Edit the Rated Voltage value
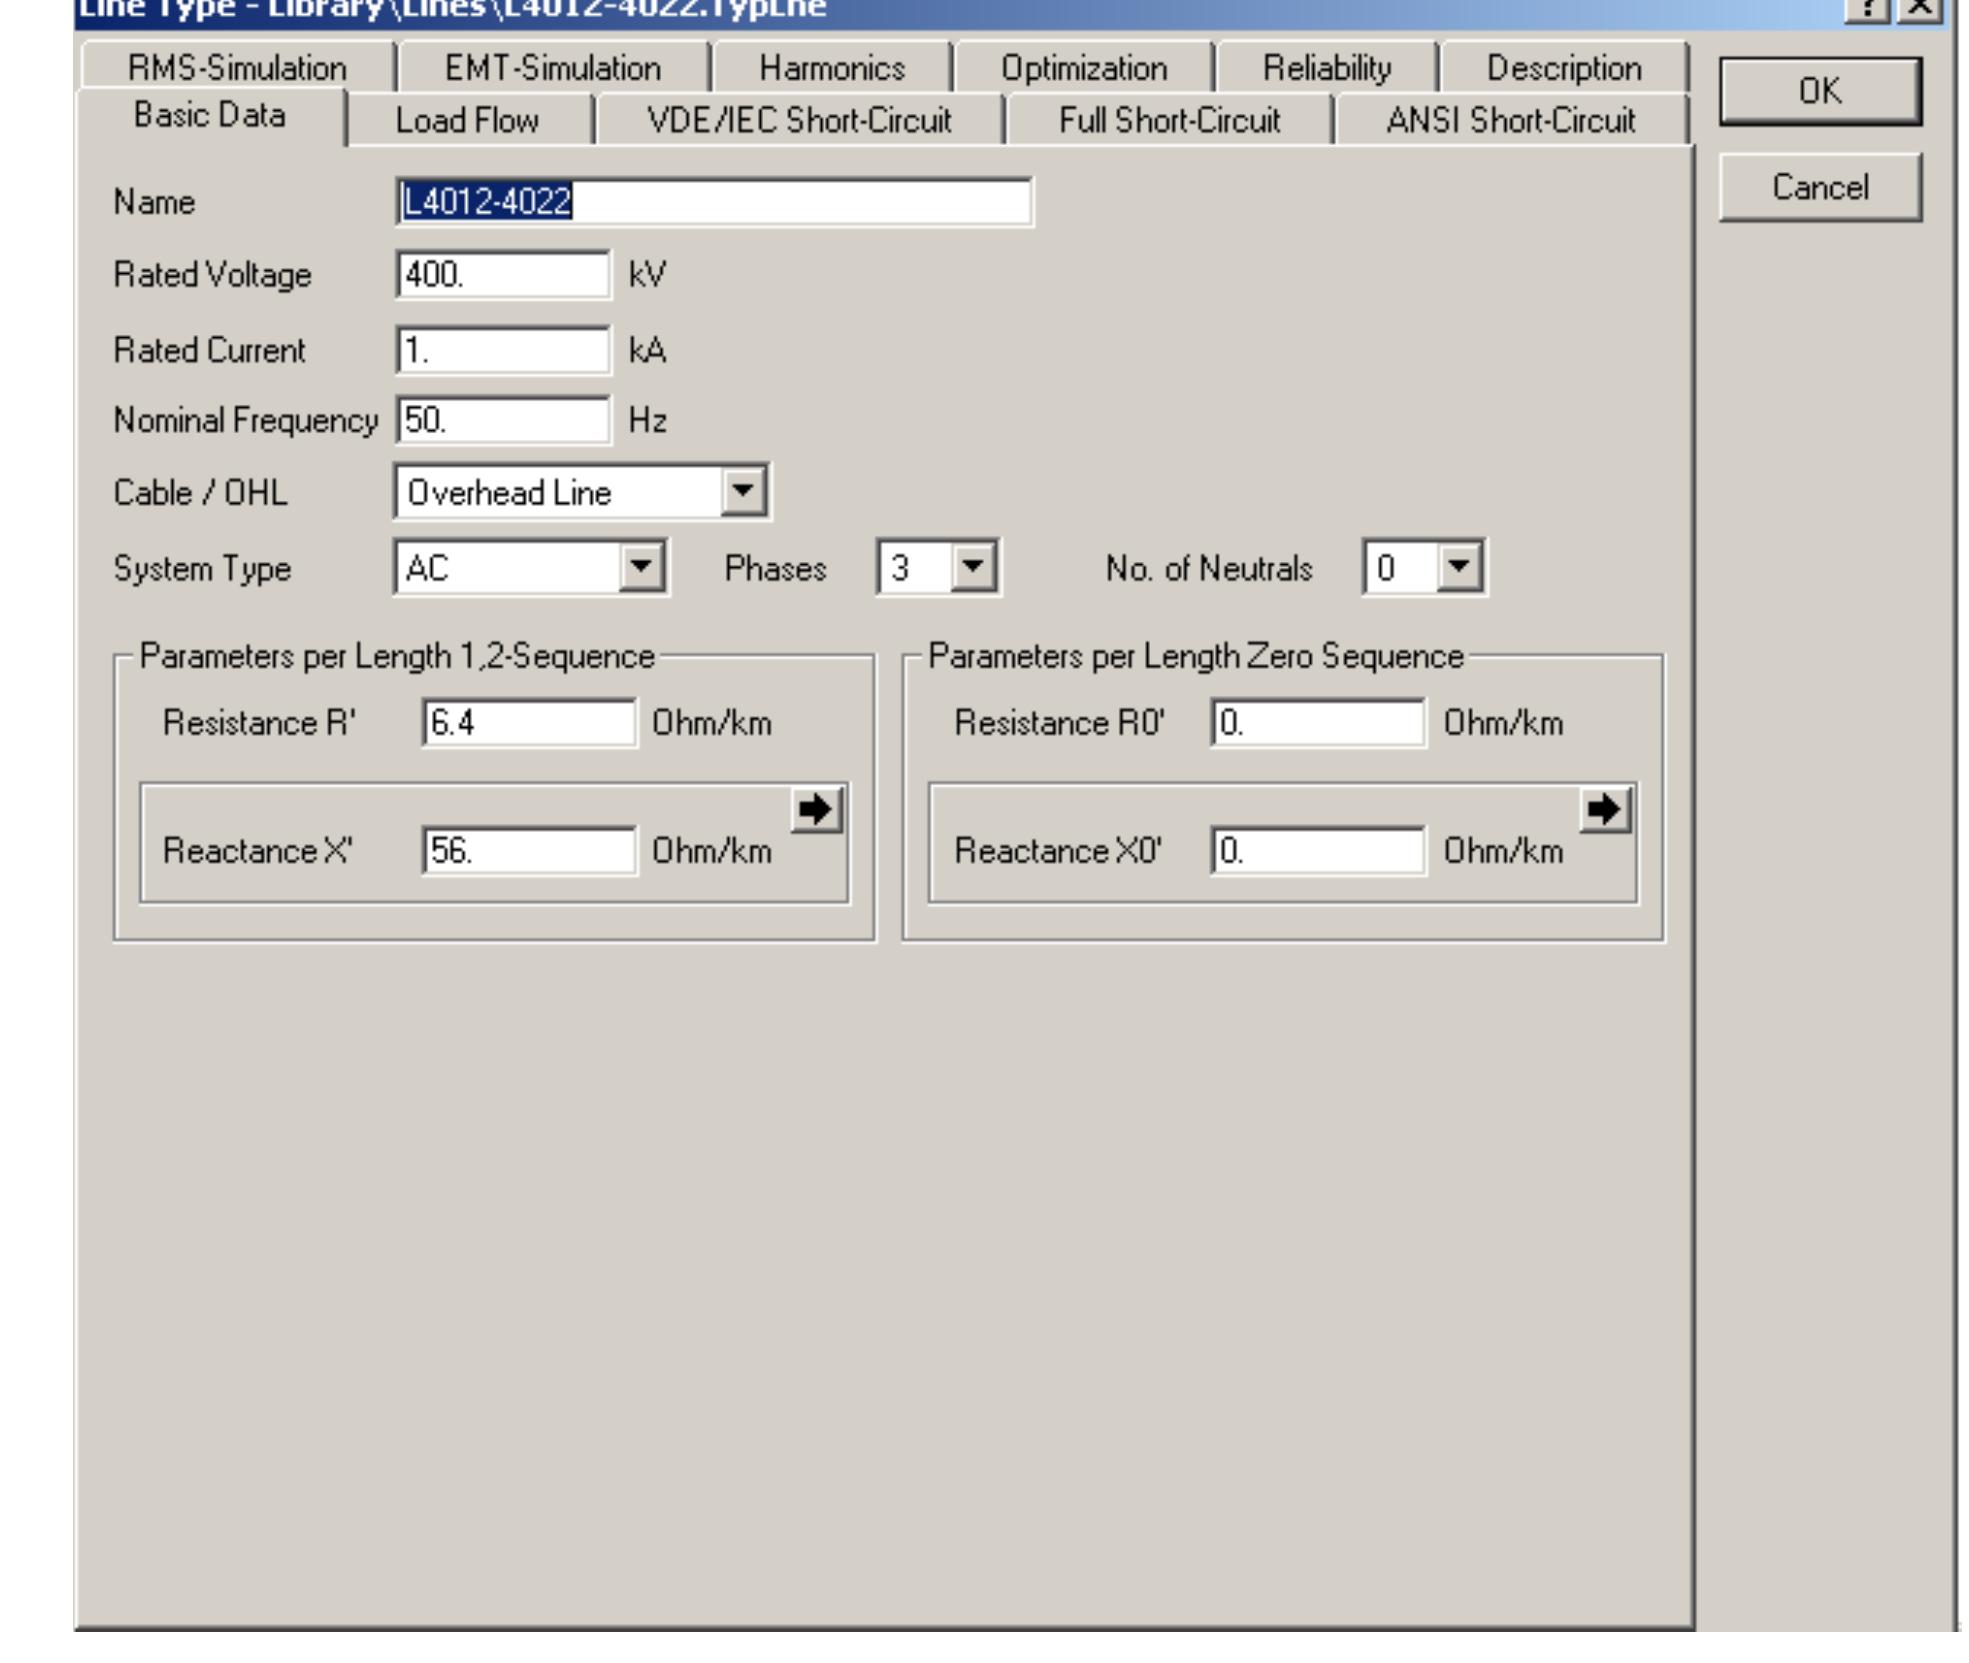Screen dimensions: 1969x1663 pyautogui.click(x=505, y=274)
